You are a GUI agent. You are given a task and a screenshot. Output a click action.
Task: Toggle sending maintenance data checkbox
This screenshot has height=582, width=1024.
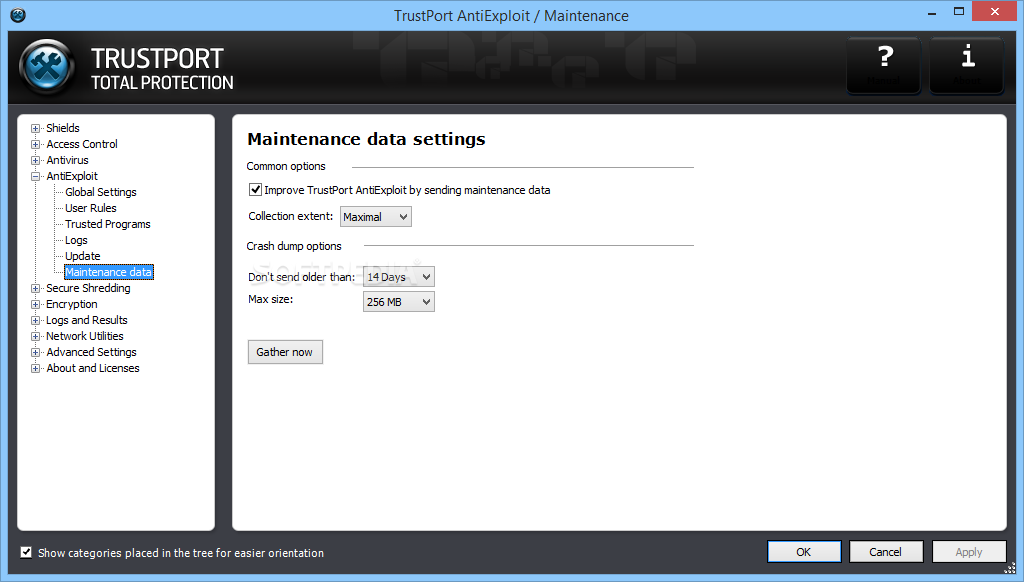click(255, 190)
